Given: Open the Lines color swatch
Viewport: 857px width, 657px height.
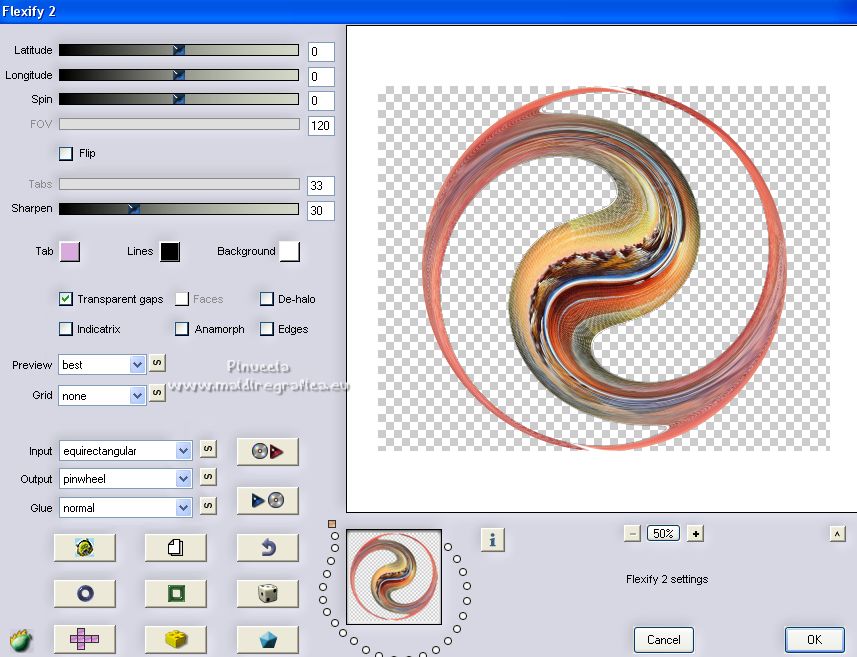Looking at the screenshot, I should pyautogui.click(x=170, y=252).
